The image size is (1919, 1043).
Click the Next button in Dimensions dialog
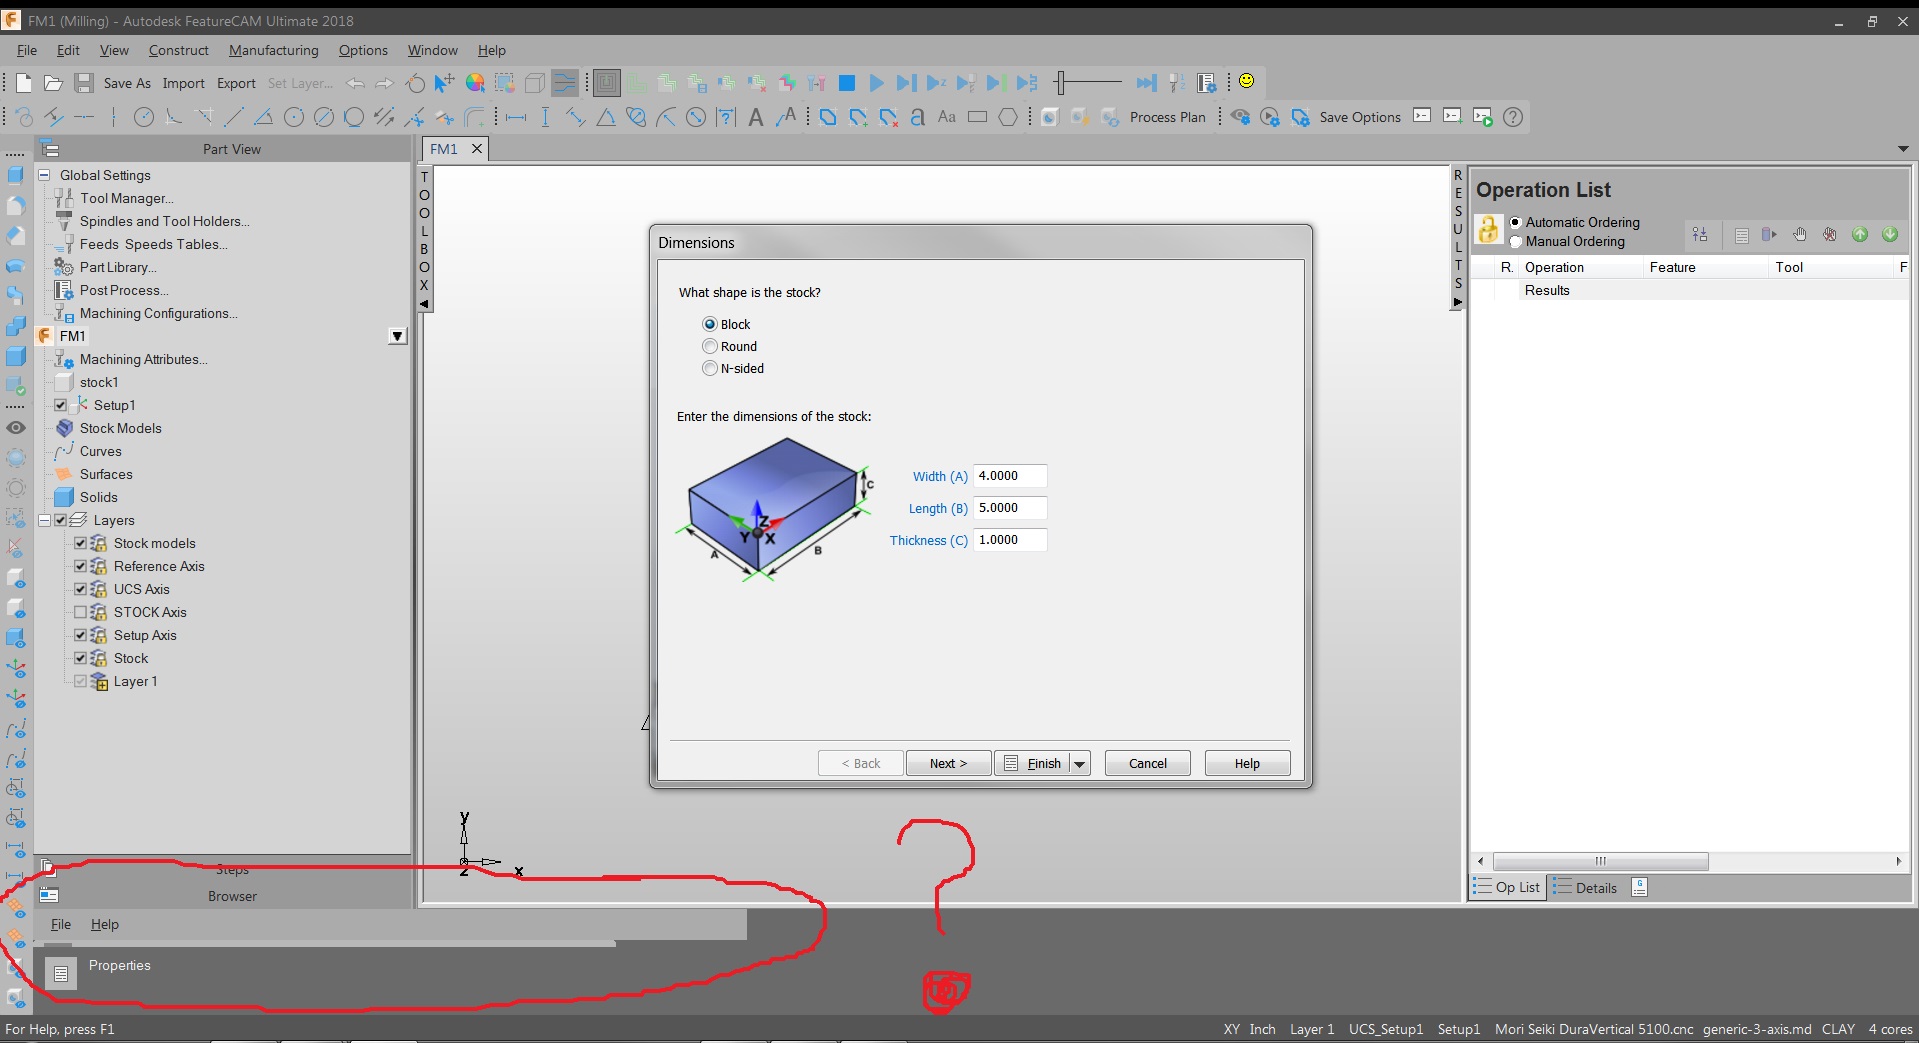point(947,762)
